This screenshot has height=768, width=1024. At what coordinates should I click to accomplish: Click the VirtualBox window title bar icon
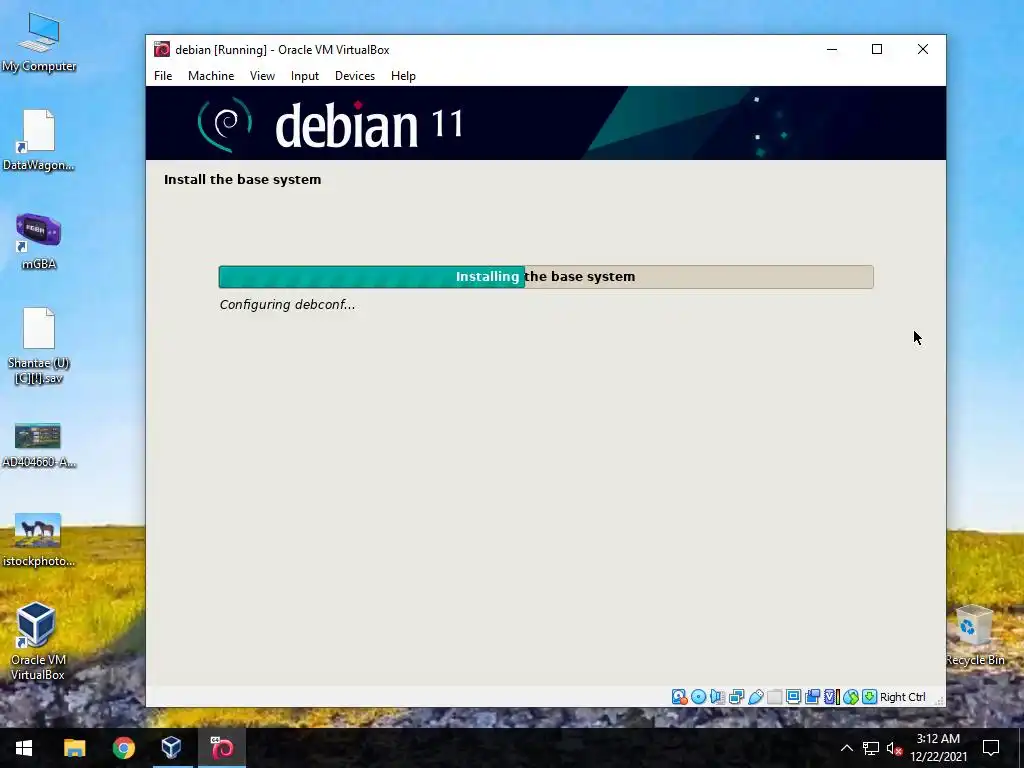pyautogui.click(x=162, y=50)
